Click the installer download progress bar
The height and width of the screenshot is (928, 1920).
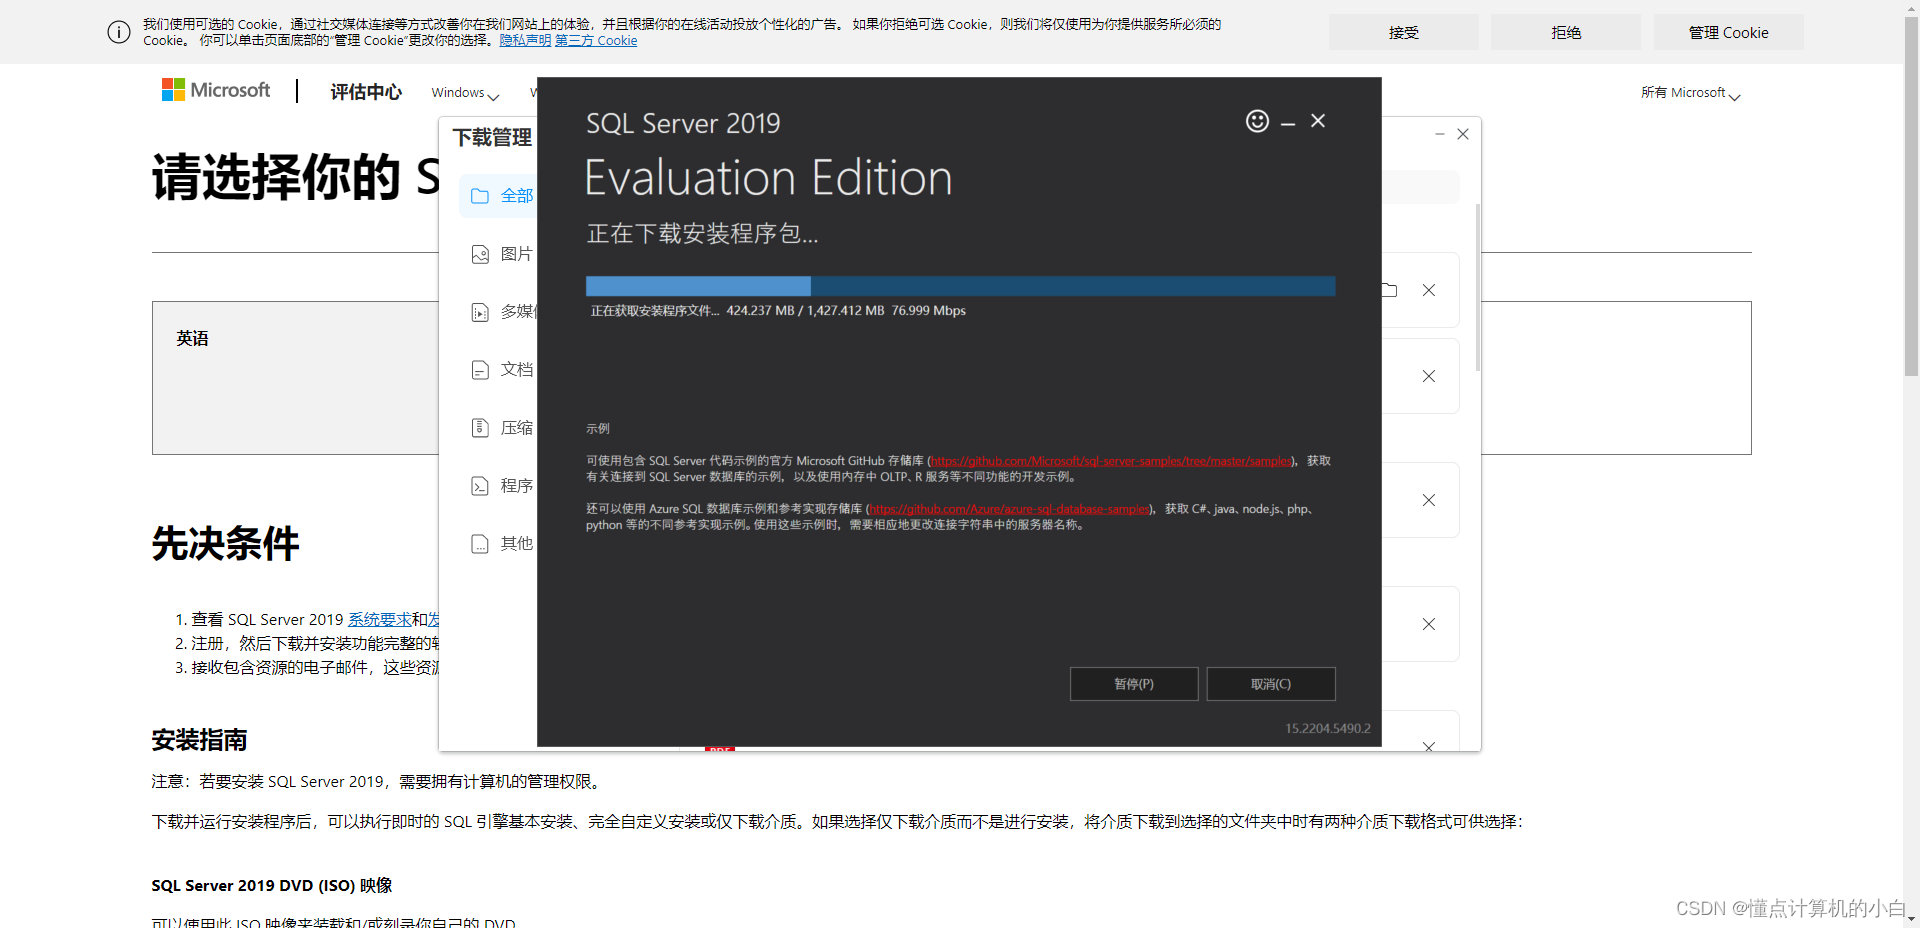click(960, 286)
